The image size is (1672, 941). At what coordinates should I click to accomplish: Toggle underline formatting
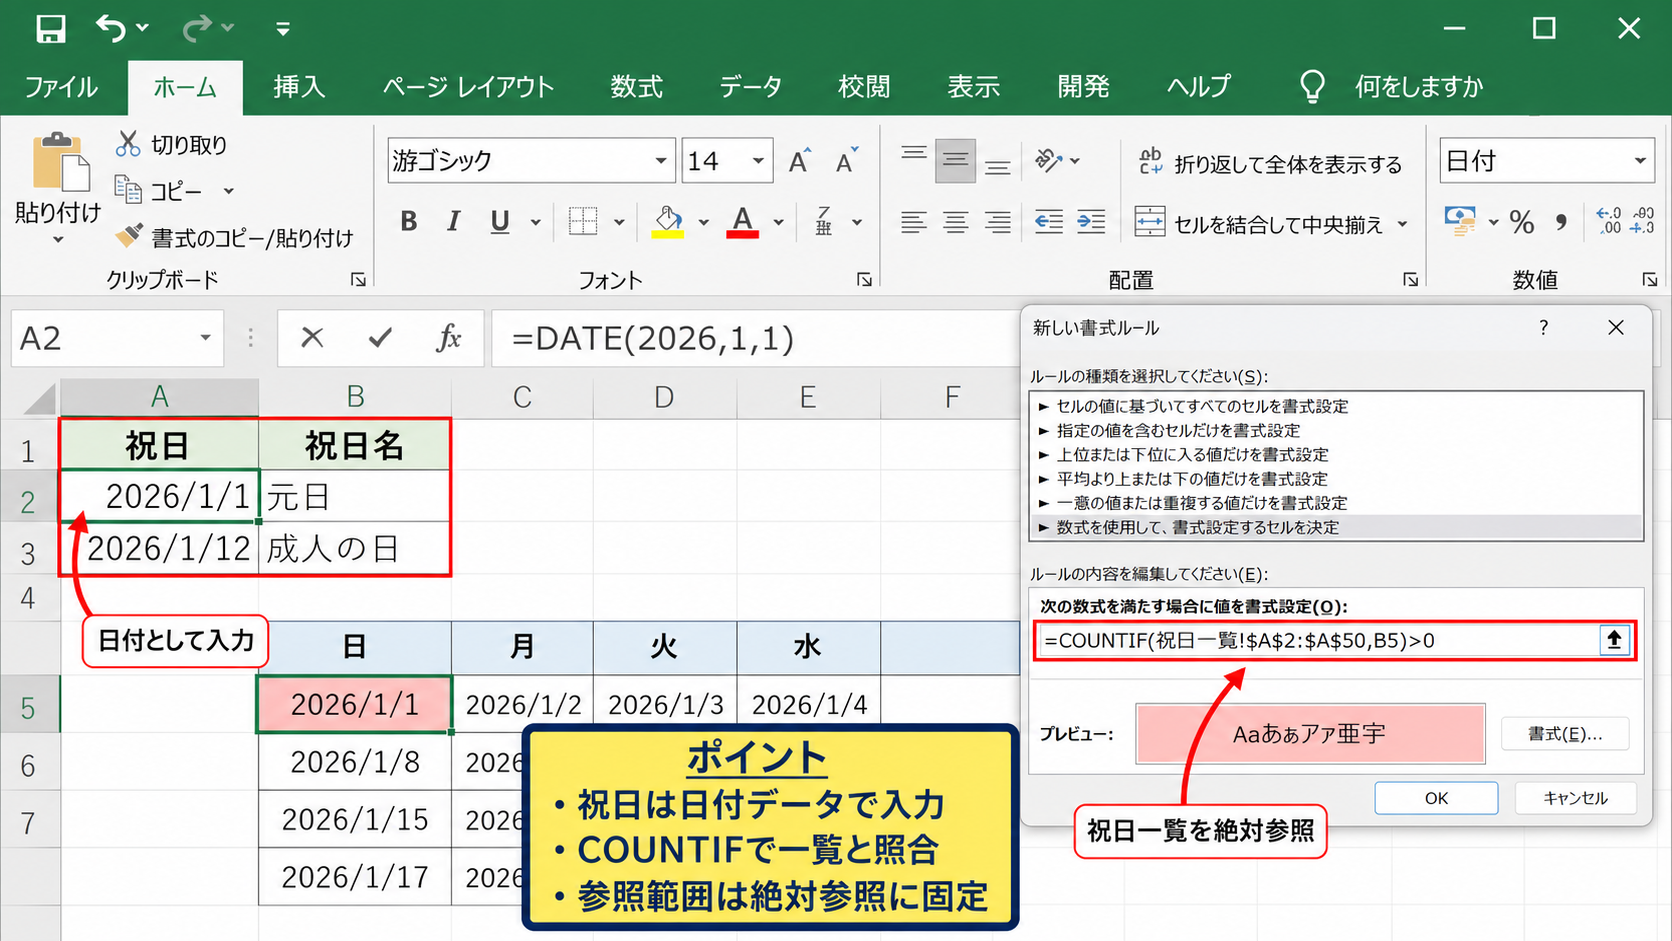[500, 222]
